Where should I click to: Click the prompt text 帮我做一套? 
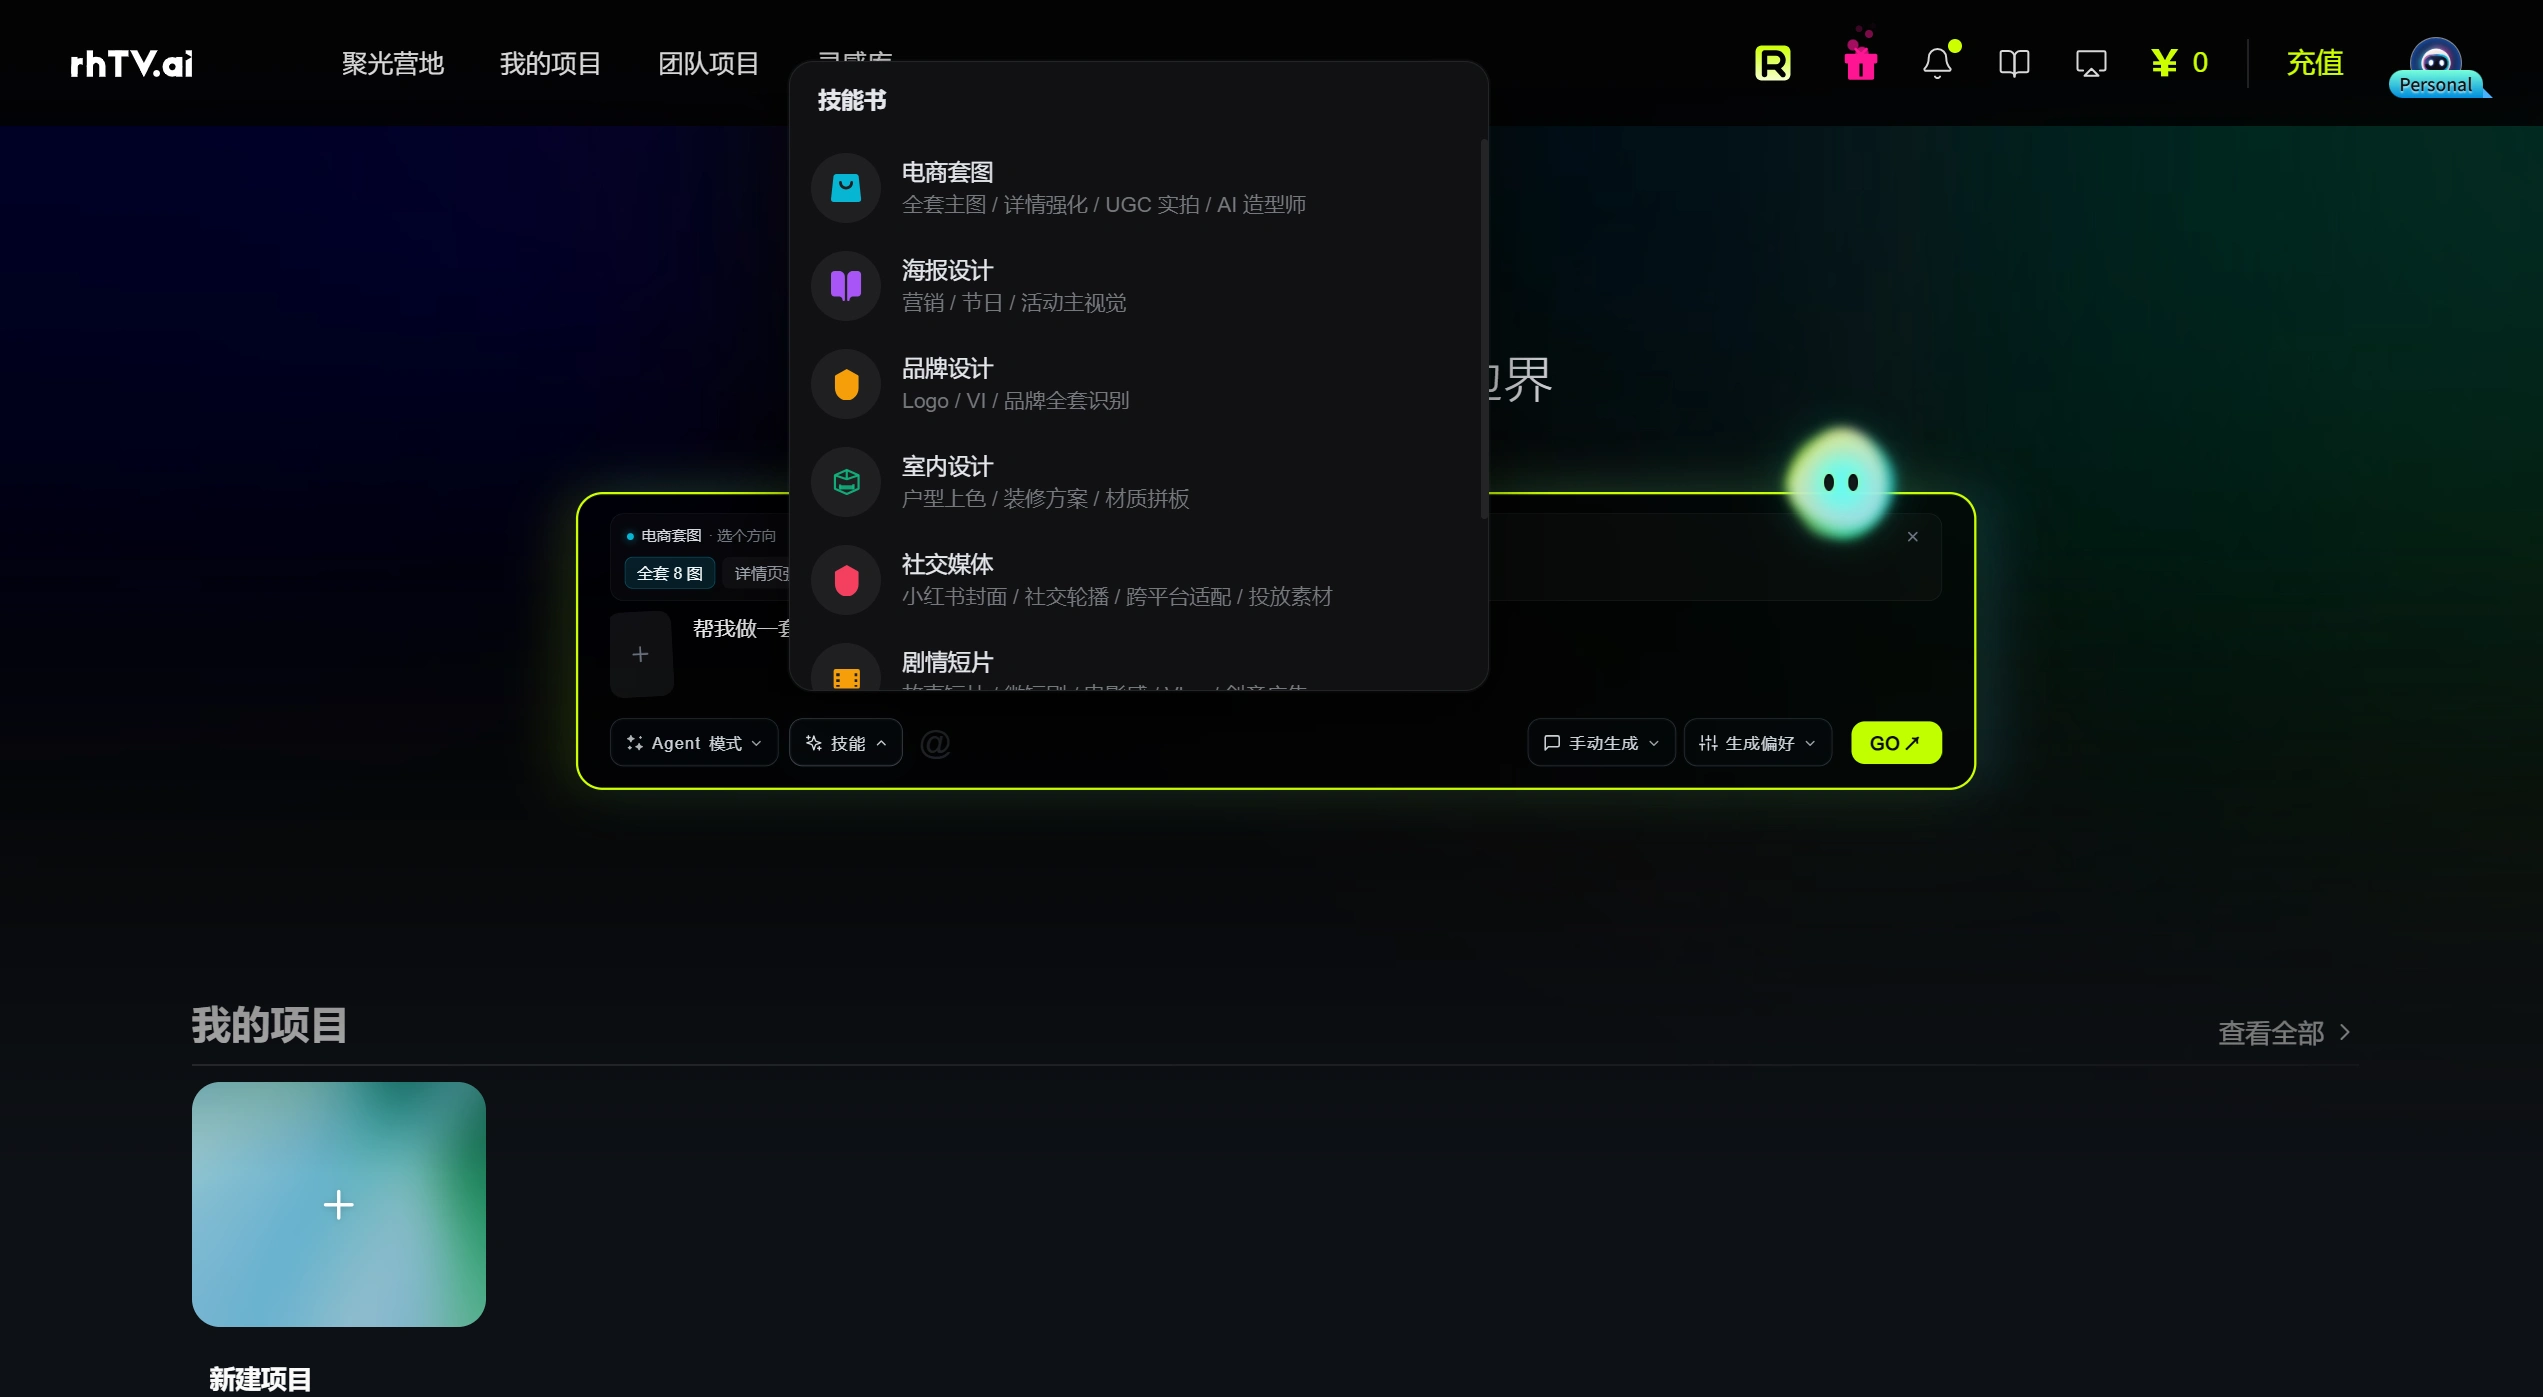[x=742, y=629]
